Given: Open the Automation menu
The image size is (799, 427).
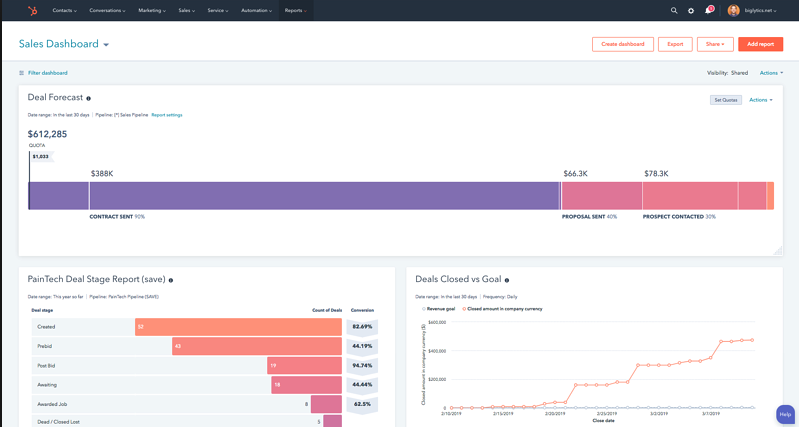Looking at the screenshot, I should coord(256,11).
